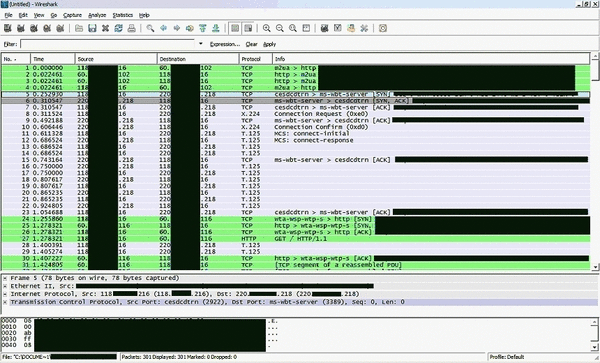Reset zoom to normal size
Screen dimensions: 600x363
(293, 28)
